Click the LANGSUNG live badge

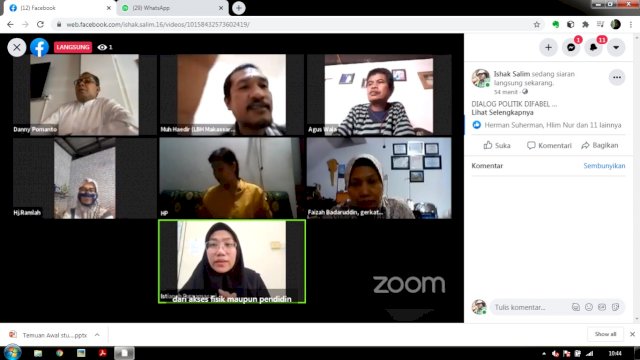(73, 47)
